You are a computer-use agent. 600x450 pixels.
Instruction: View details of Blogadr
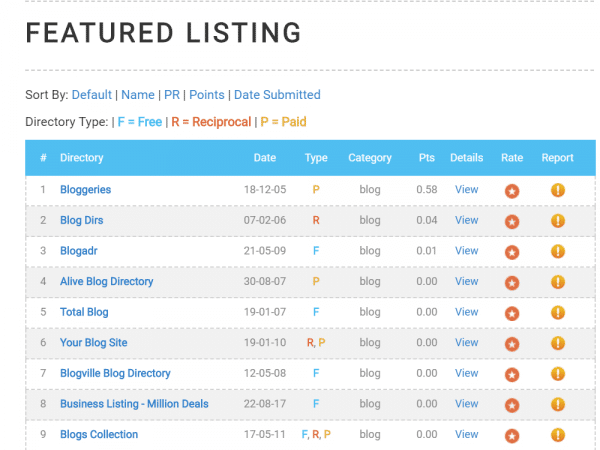pos(466,251)
